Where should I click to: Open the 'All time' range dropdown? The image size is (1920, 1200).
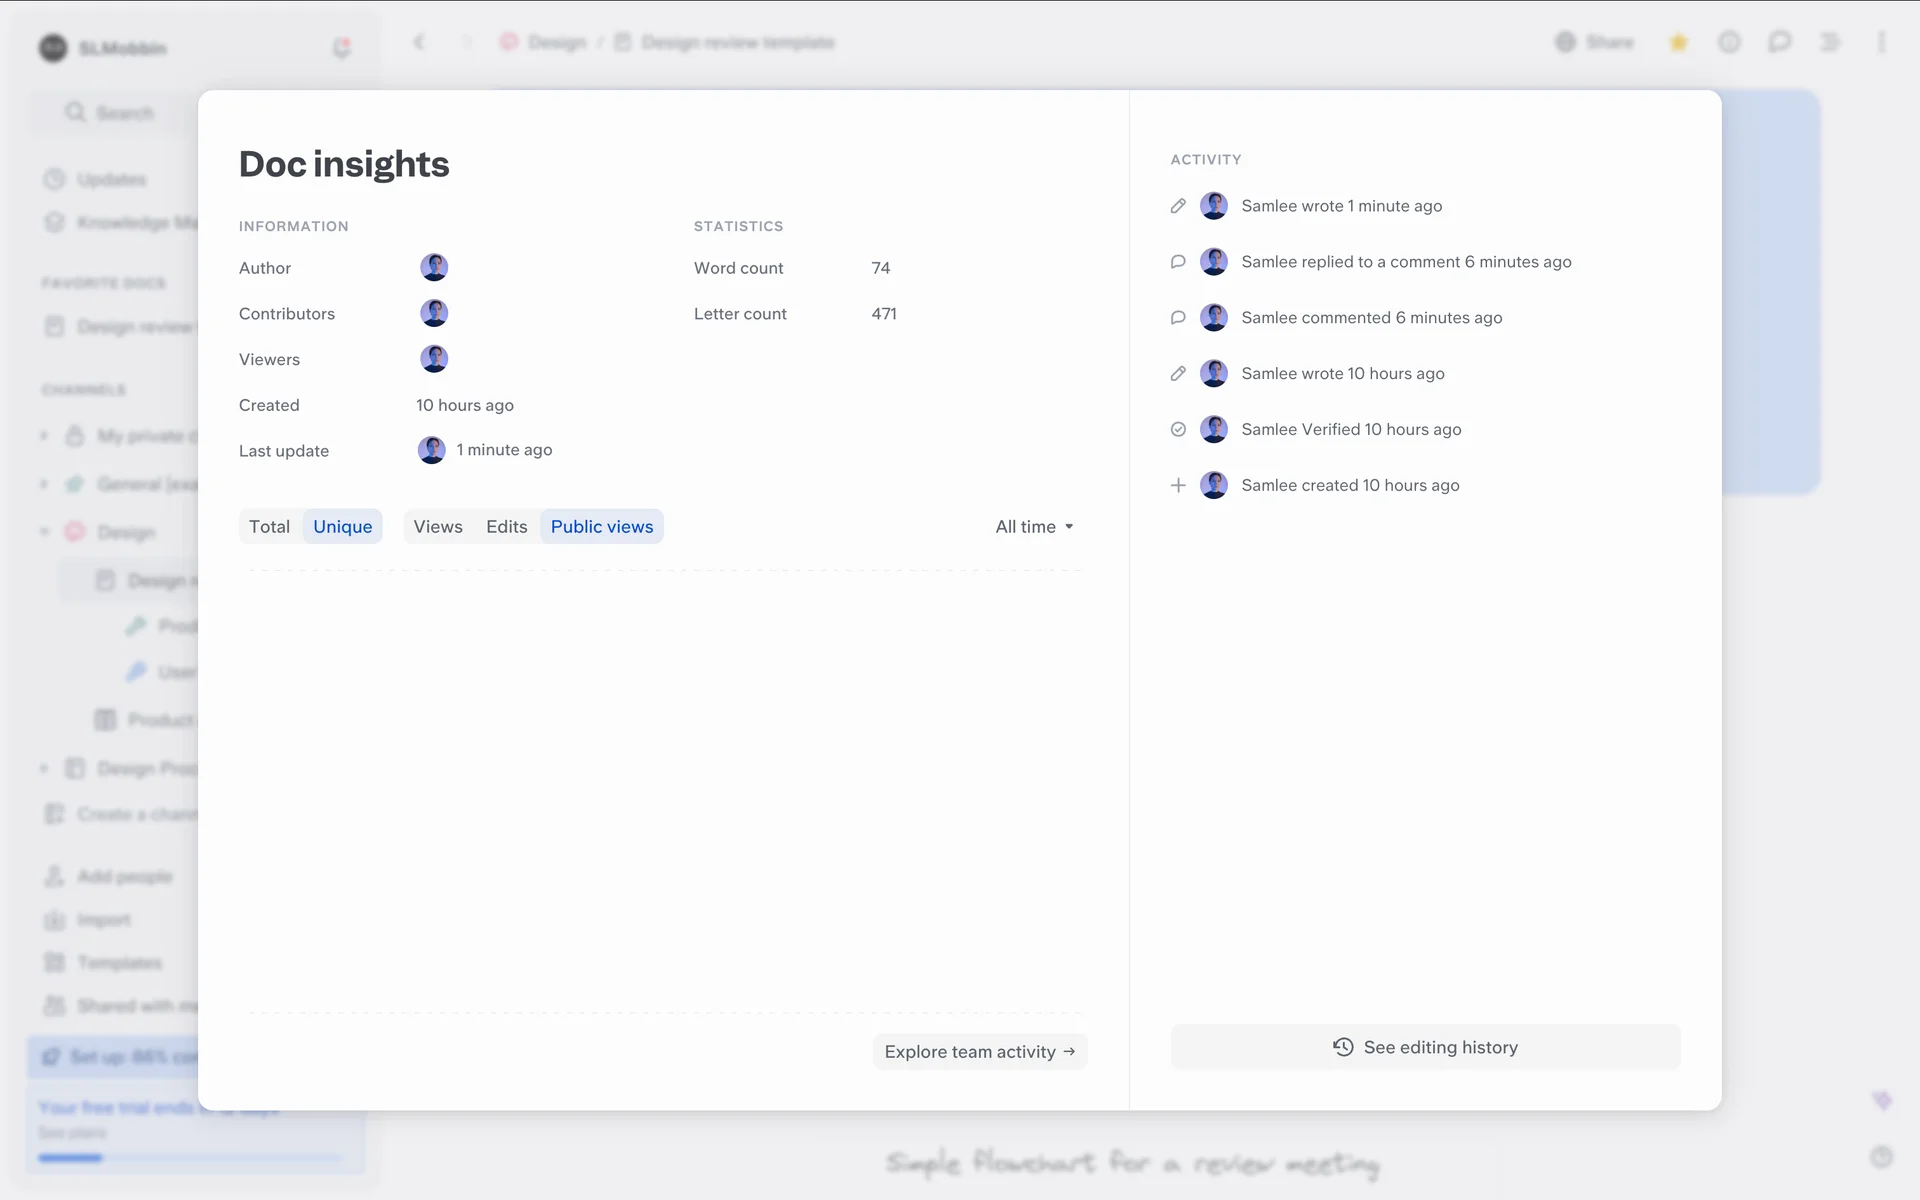[1034, 527]
